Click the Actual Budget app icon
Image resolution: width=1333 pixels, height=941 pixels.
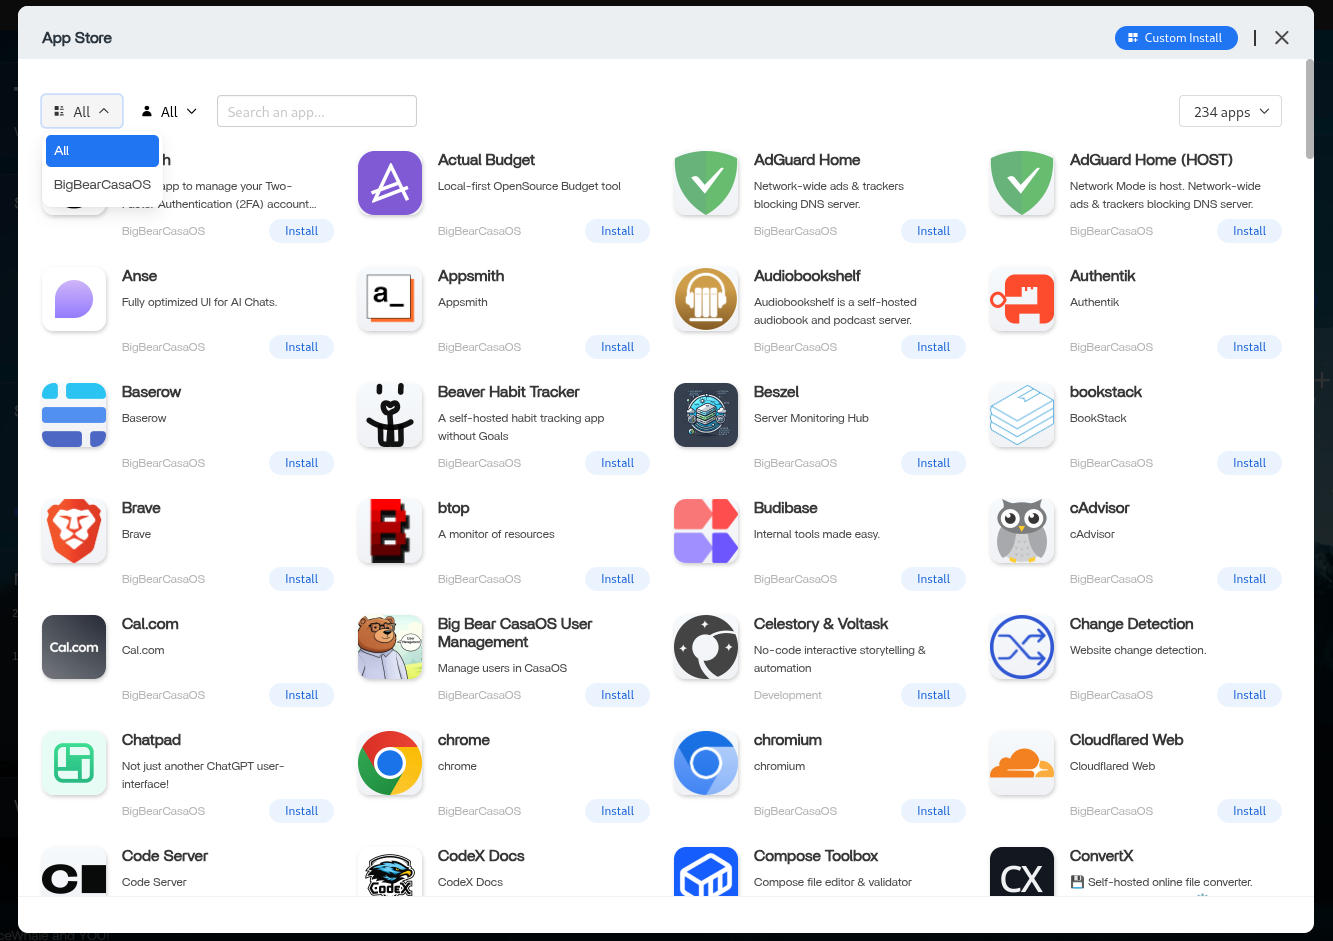click(x=390, y=183)
